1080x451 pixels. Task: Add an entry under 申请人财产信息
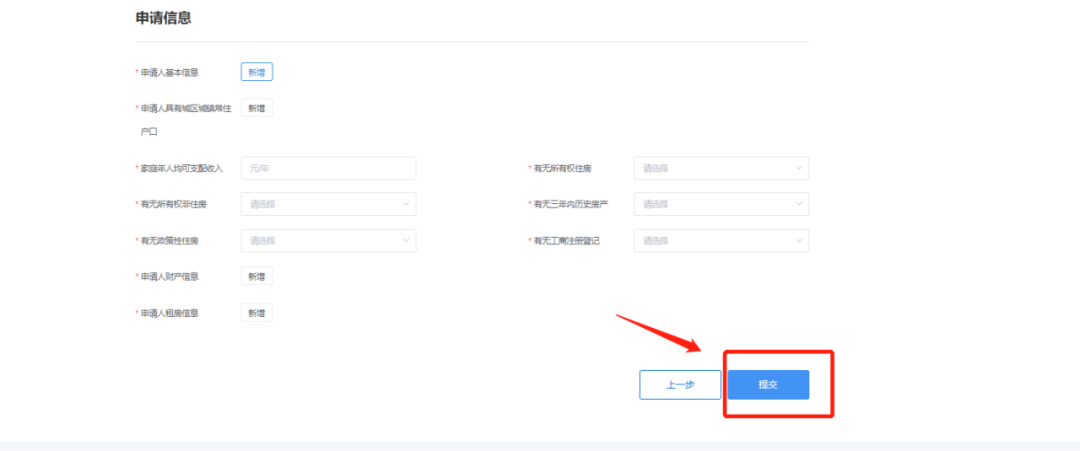[257, 276]
